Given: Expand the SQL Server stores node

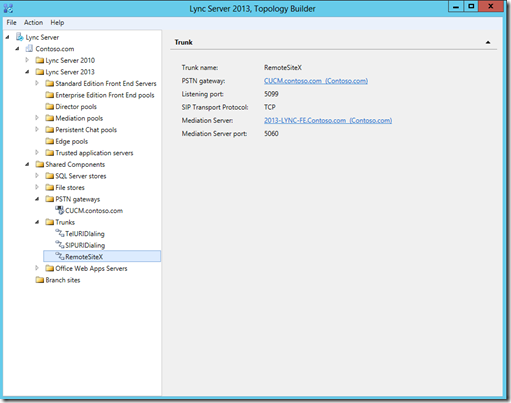Looking at the screenshot, I should click(x=37, y=176).
